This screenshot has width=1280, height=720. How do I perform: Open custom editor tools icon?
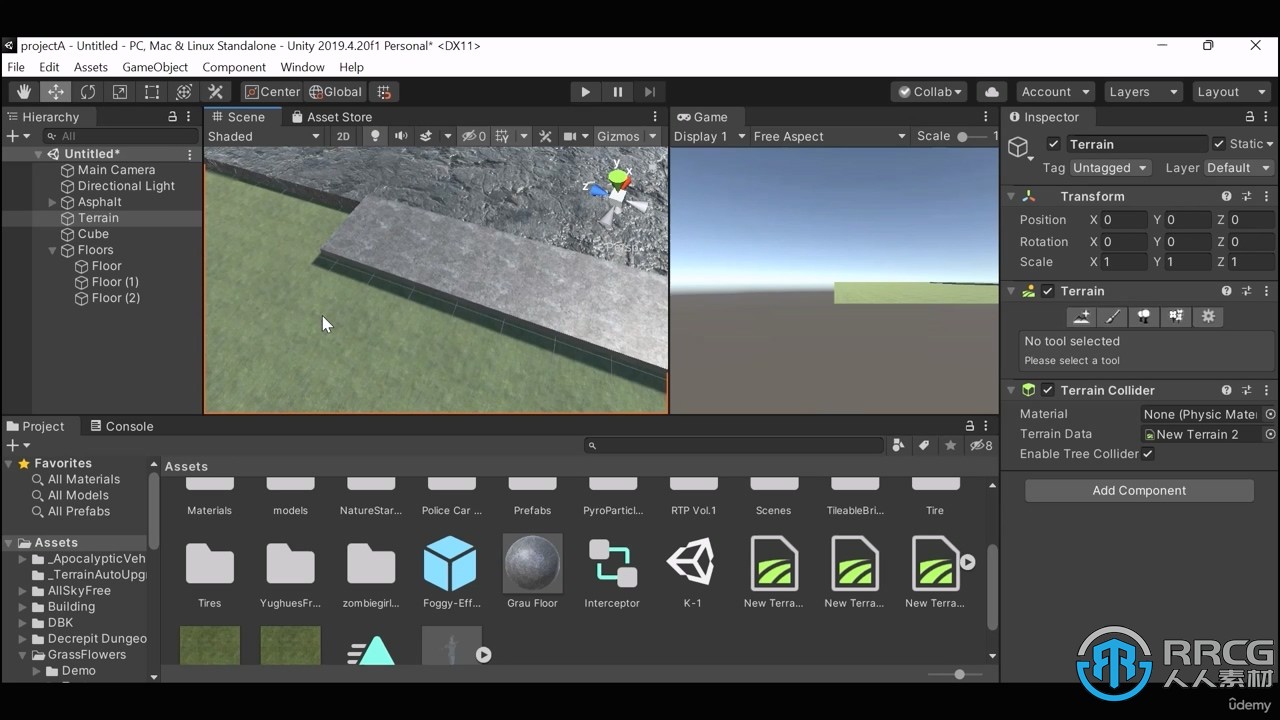tap(215, 92)
